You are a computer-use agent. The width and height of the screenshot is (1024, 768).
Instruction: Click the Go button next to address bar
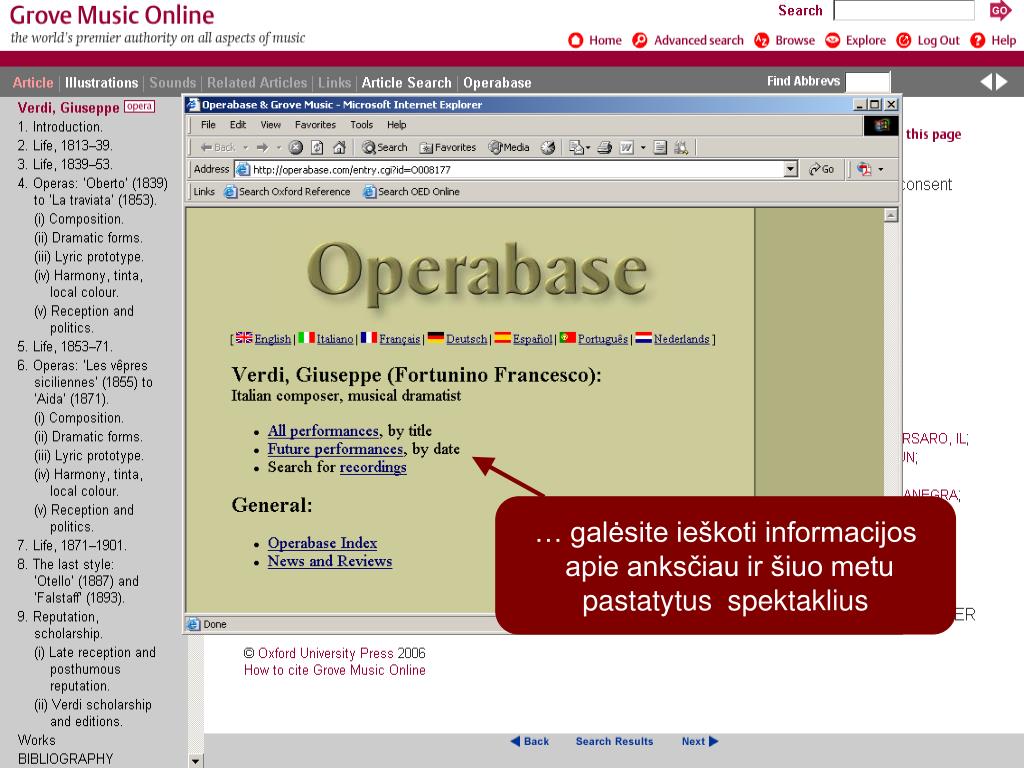[821, 169]
